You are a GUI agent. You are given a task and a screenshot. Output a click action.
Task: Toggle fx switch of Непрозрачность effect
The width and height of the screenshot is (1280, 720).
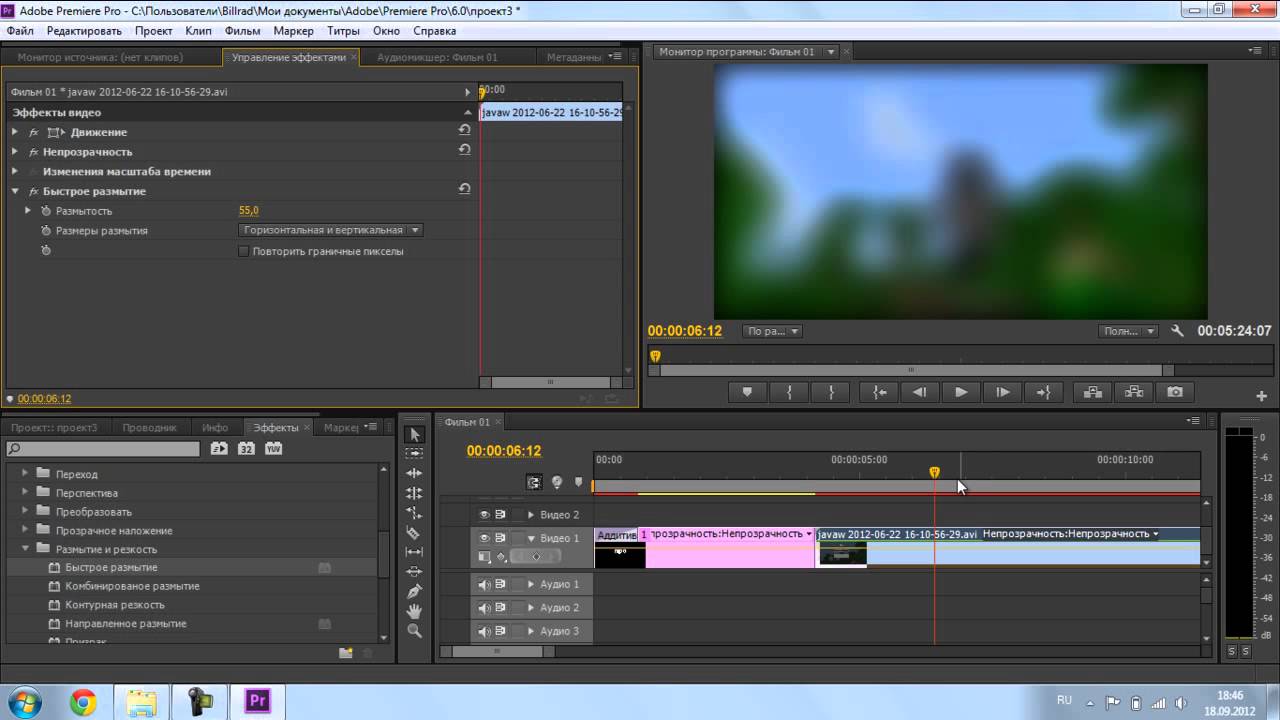tap(33, 152)
